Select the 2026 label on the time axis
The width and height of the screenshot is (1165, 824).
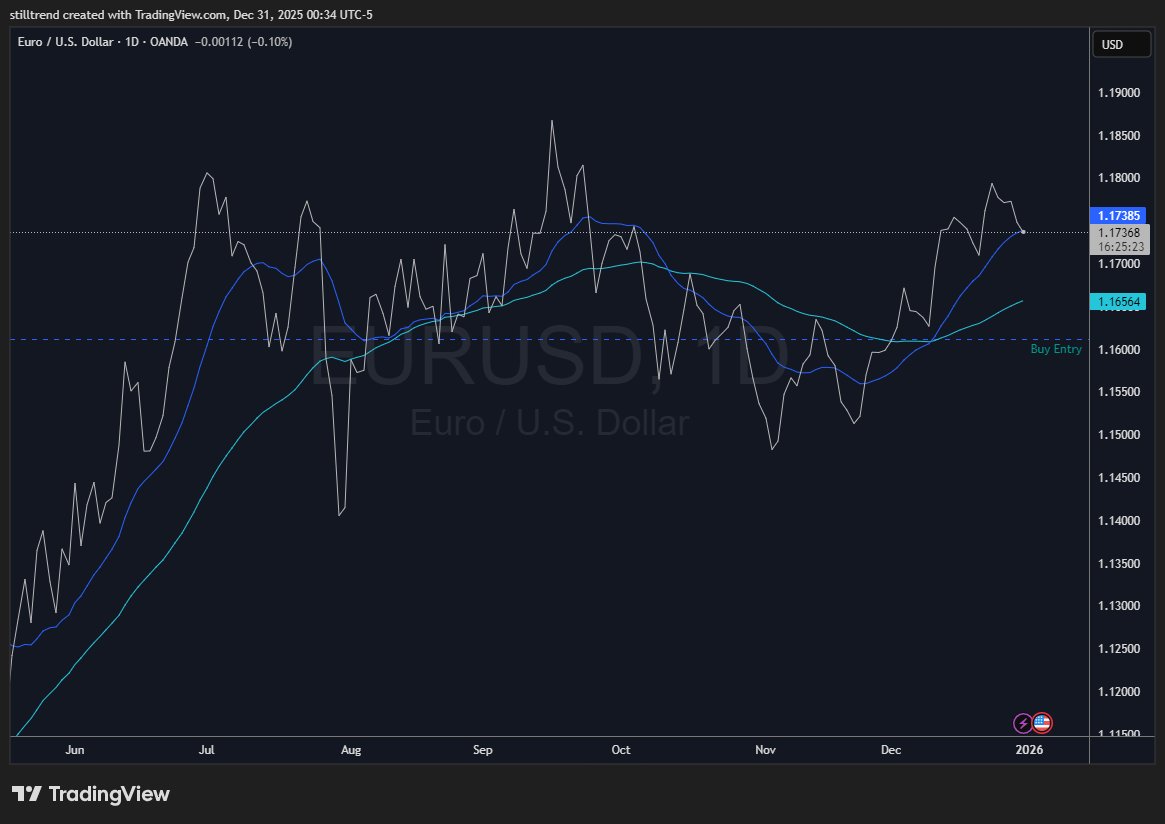(1029, 750)
